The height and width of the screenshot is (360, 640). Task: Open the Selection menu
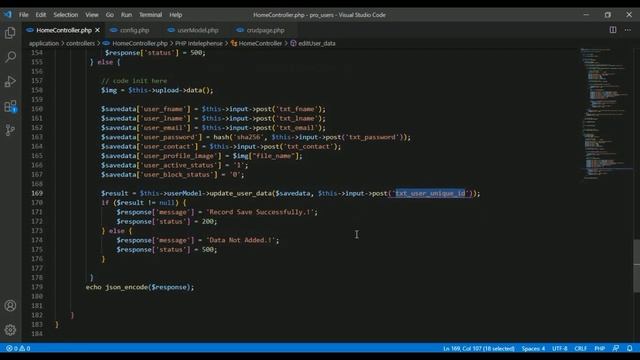[x=65, y=15]
